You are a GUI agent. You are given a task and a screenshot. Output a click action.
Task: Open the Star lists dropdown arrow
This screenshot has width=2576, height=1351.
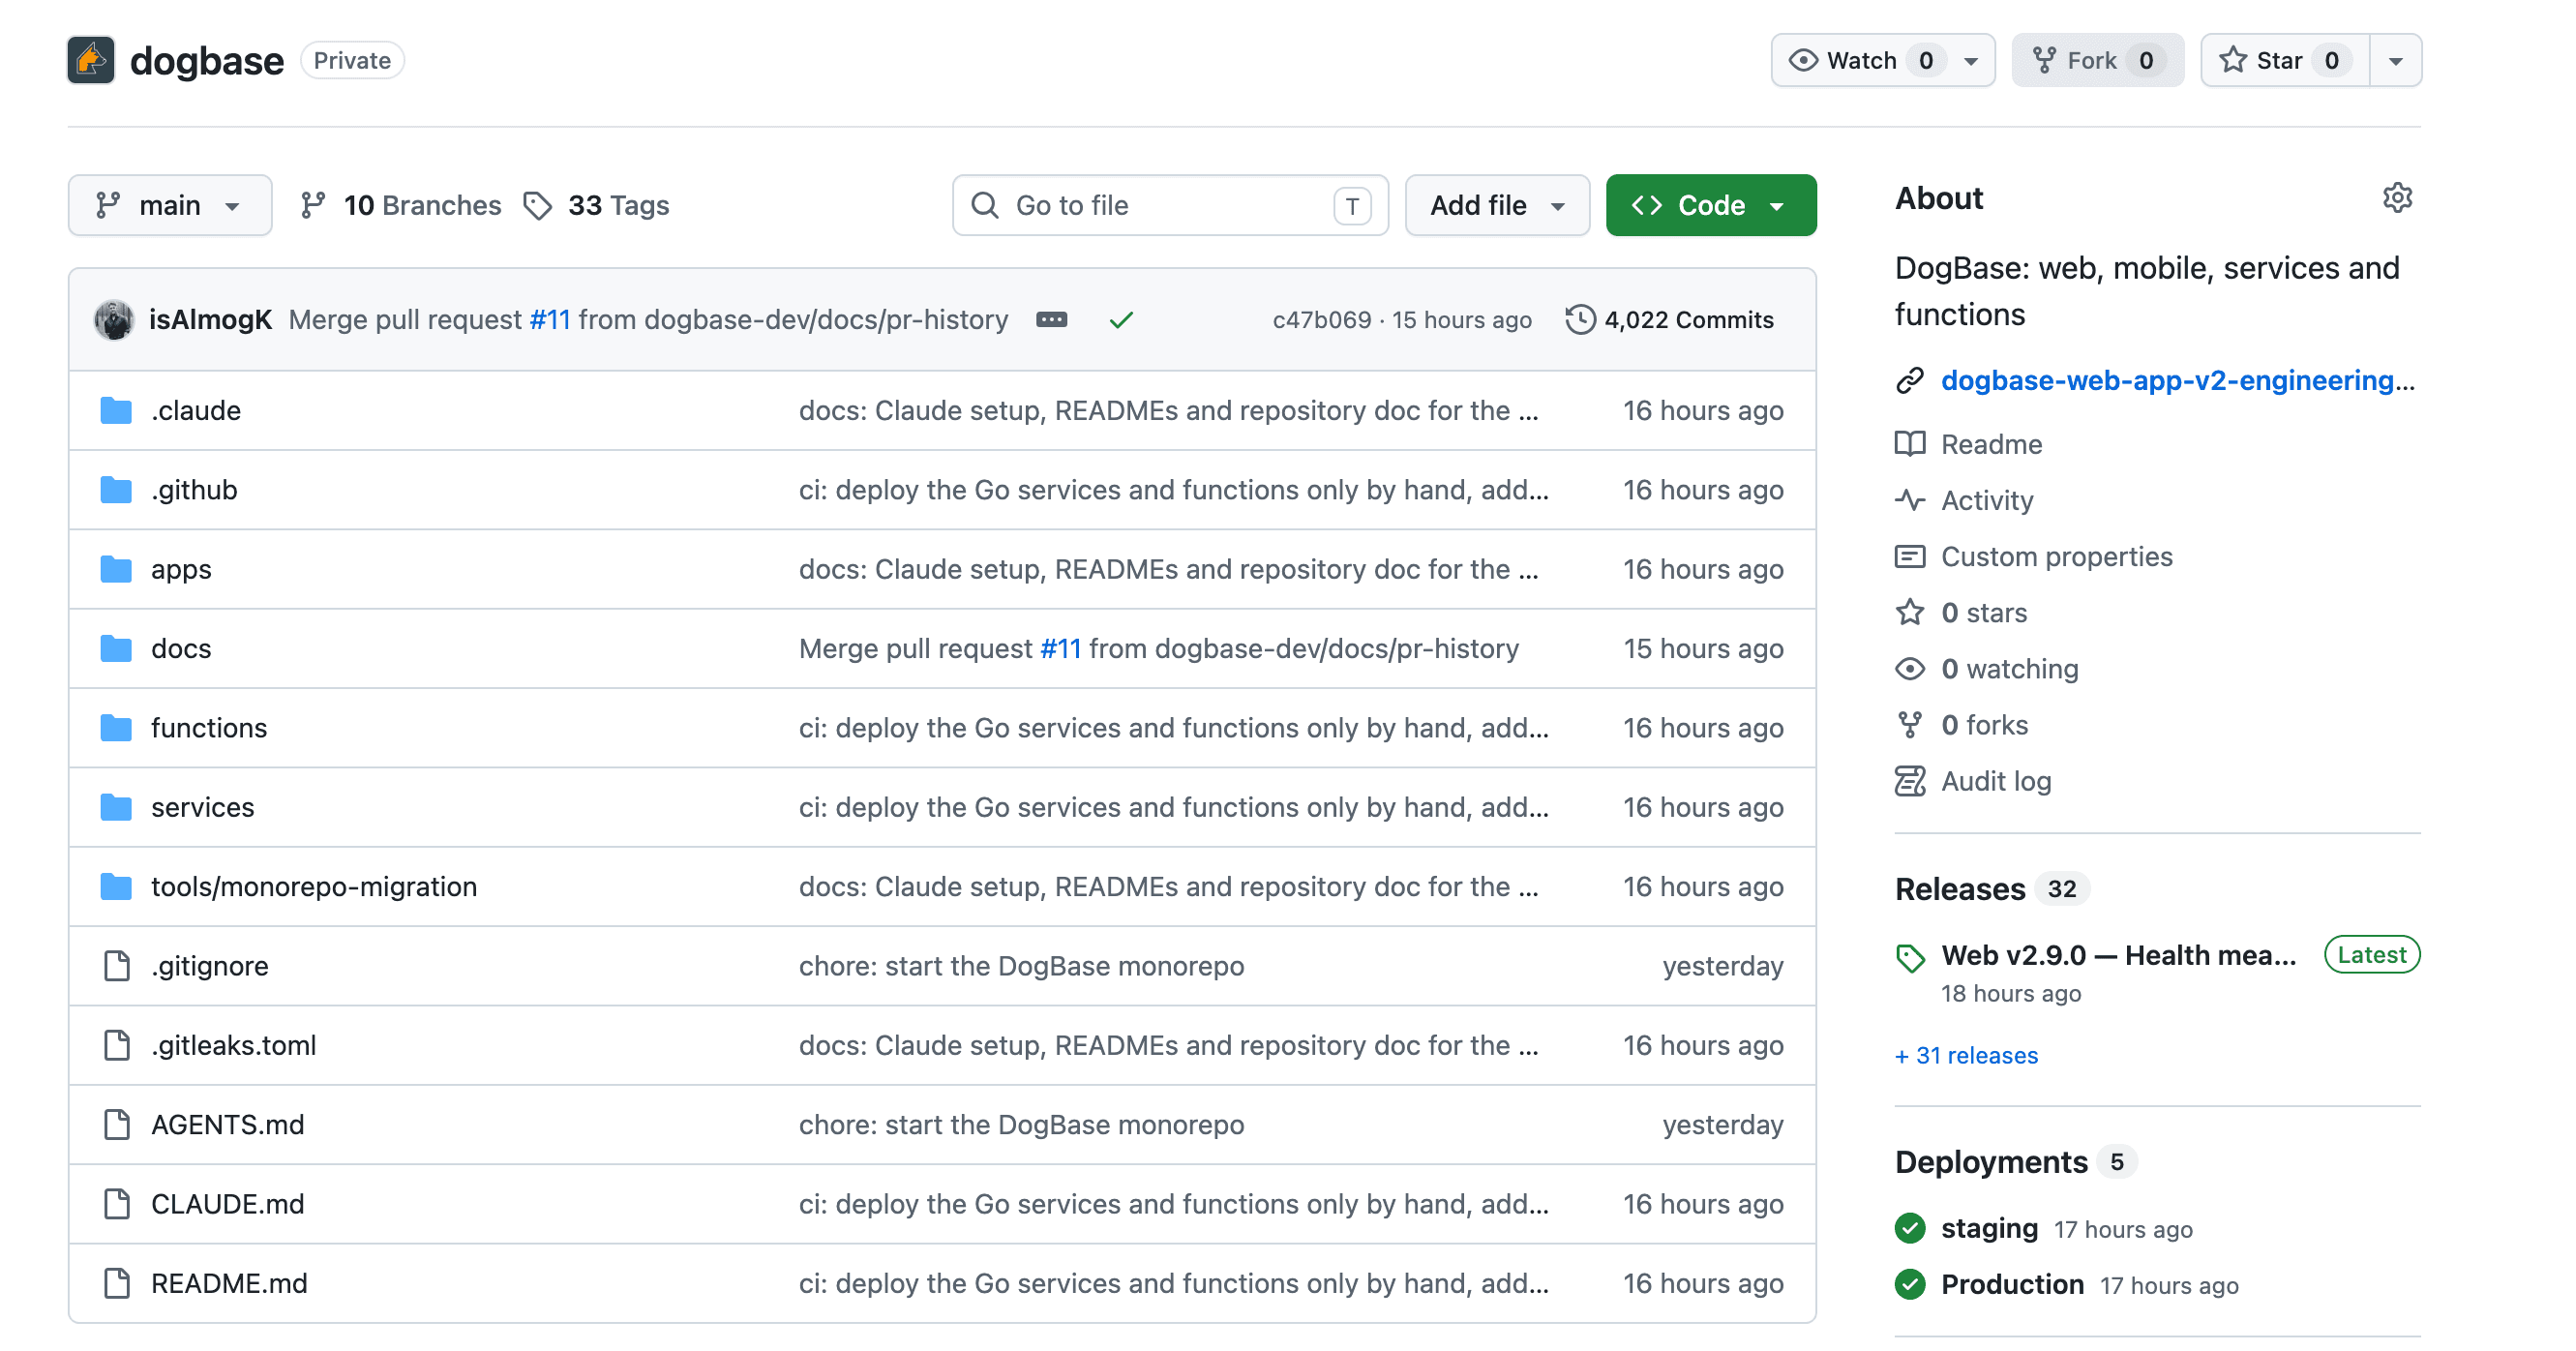coord(2396,60)
